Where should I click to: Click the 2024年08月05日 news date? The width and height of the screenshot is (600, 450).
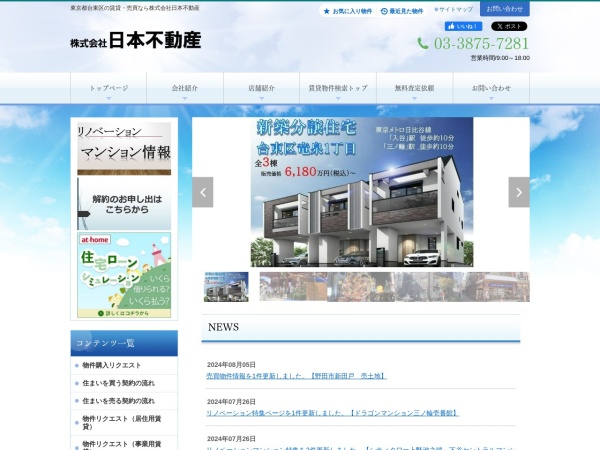231,365
